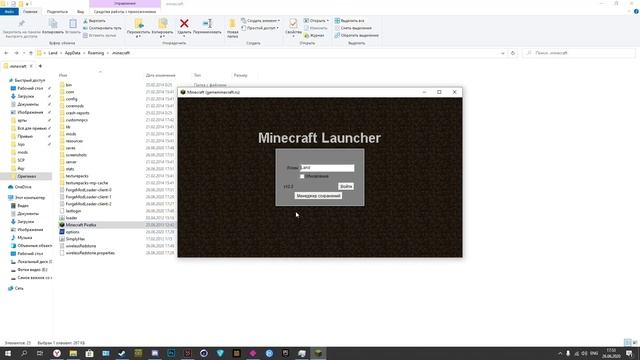Toggle the checkbox under the login field

[302, 176]
